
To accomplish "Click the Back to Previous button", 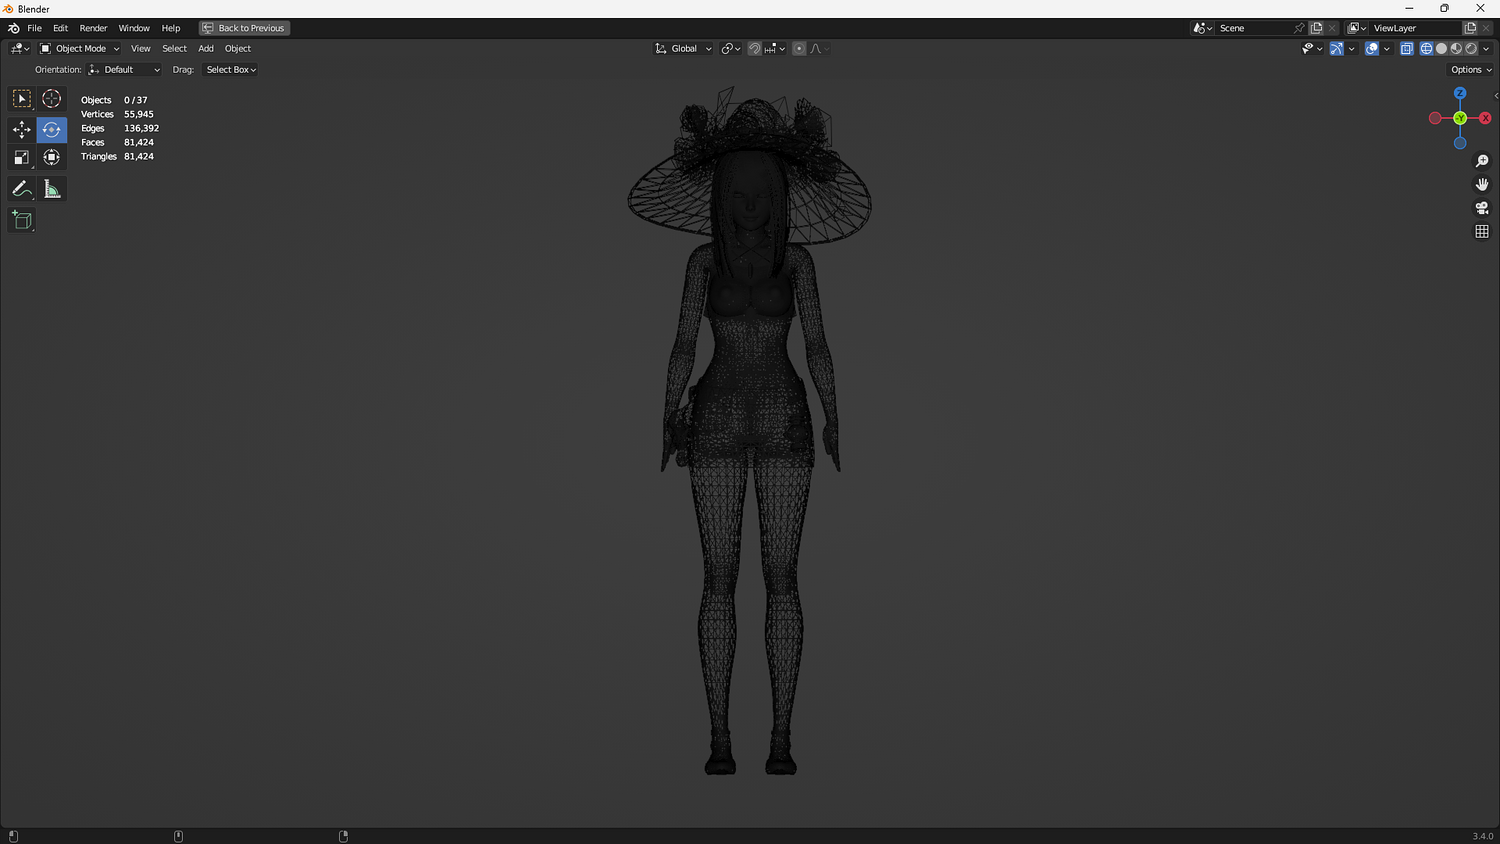I will (244, 28).
